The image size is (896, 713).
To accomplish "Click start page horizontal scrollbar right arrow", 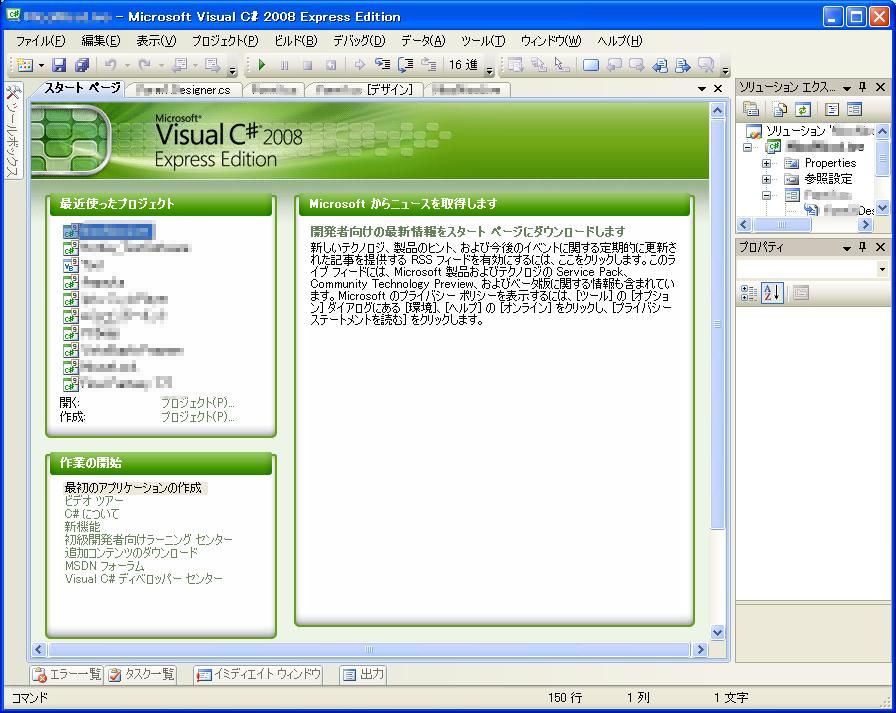I will click(700, 650).
